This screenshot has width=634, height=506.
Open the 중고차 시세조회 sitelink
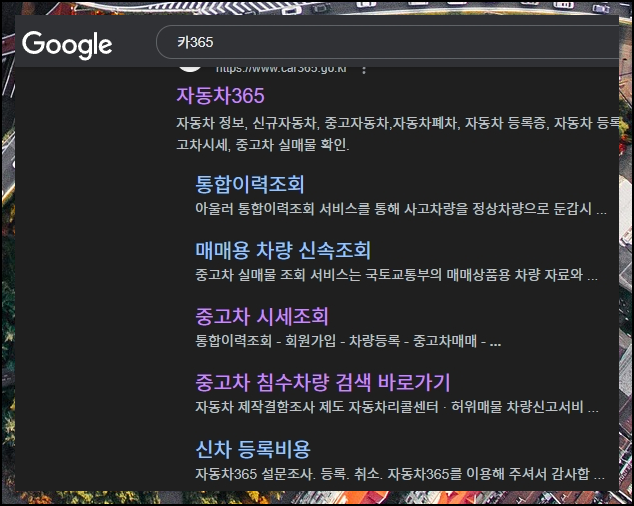coord(262,316)
